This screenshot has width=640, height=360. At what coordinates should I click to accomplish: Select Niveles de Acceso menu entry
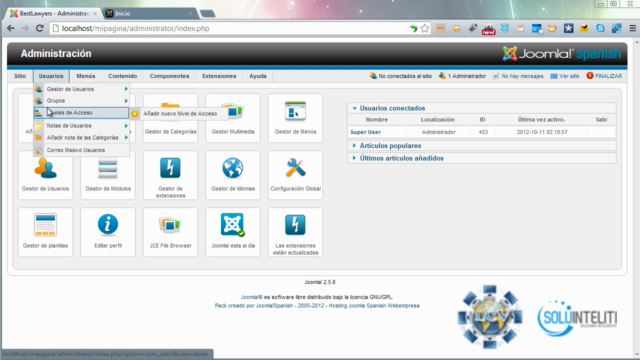coord(81,113)
